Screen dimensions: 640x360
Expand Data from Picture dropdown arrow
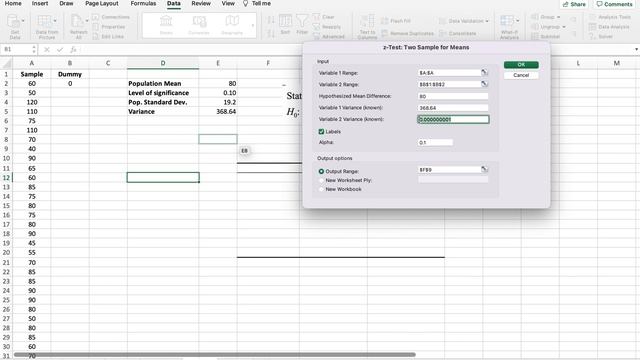coord(55,20)
